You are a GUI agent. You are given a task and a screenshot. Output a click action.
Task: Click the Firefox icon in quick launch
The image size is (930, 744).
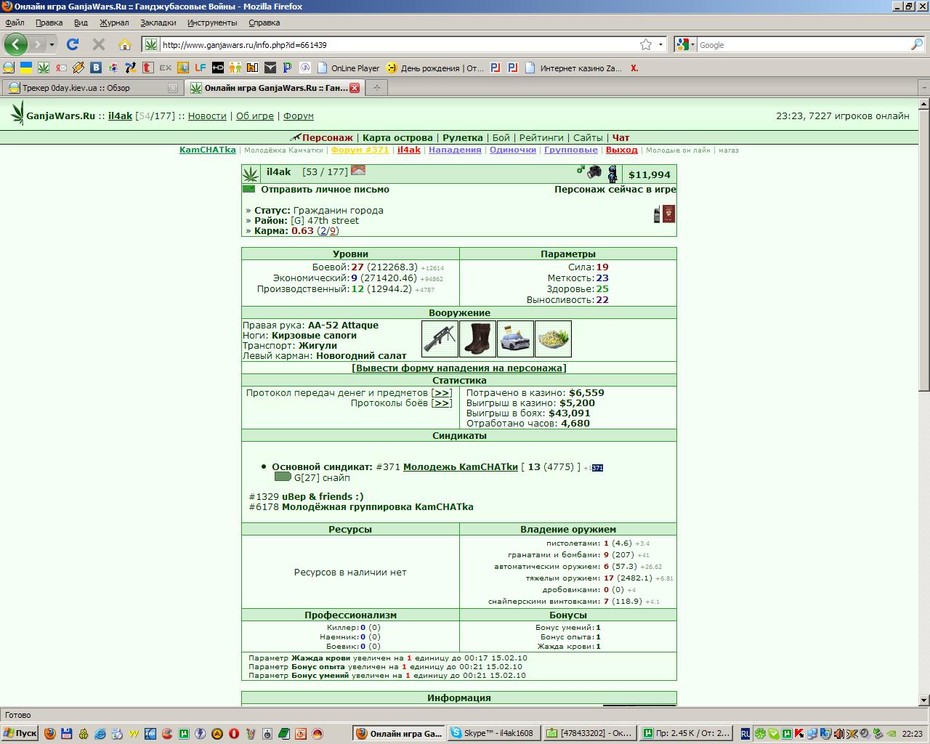(49, 733)
